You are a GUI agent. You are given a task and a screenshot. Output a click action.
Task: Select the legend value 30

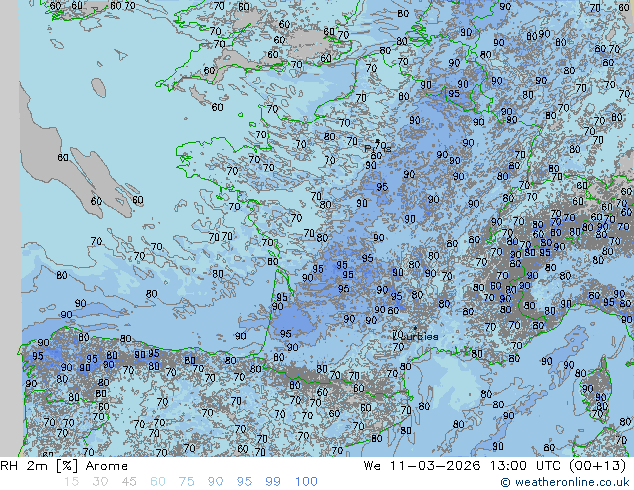[100, 482]
